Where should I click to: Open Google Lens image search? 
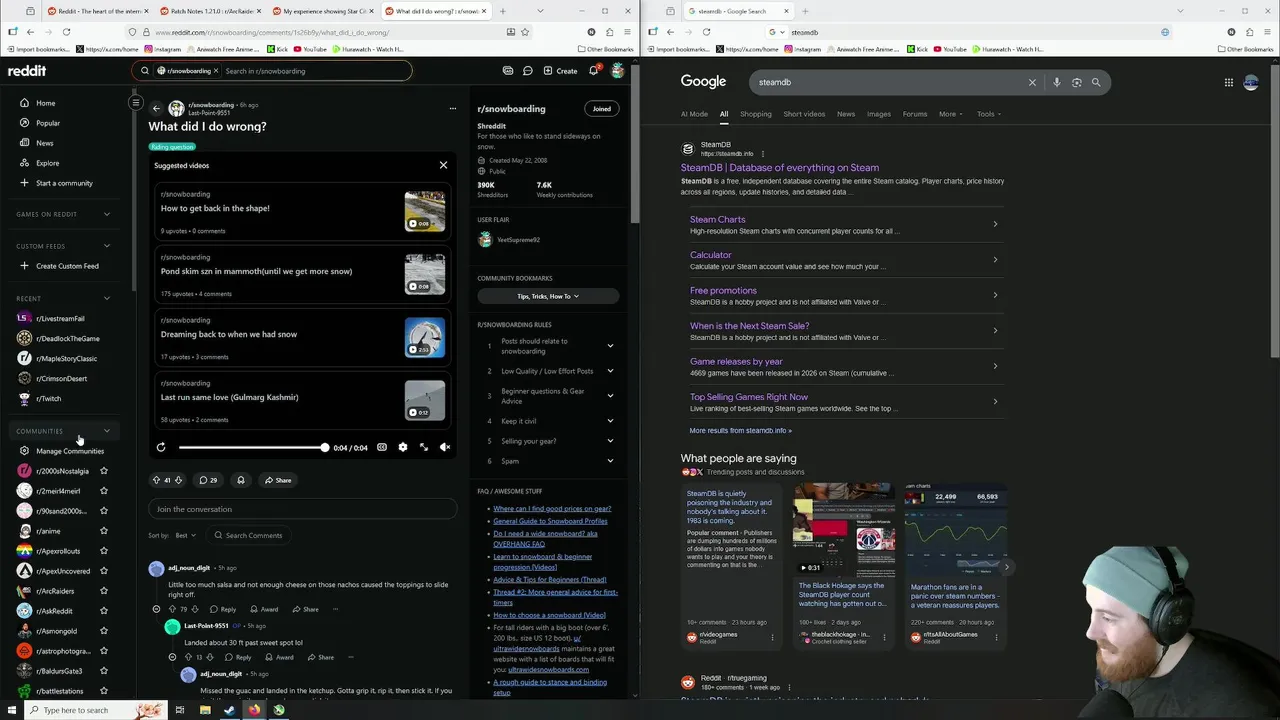coord(1076,82)
